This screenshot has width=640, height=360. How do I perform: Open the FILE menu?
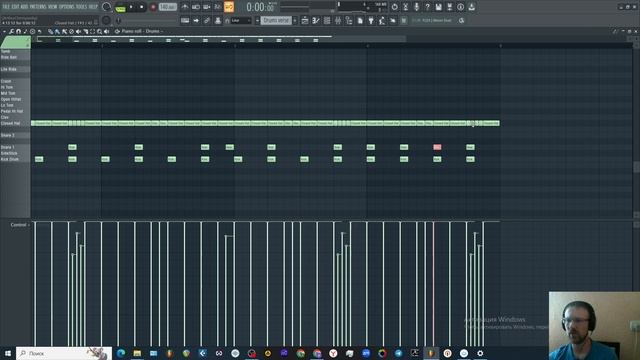[x=6, y=7]
